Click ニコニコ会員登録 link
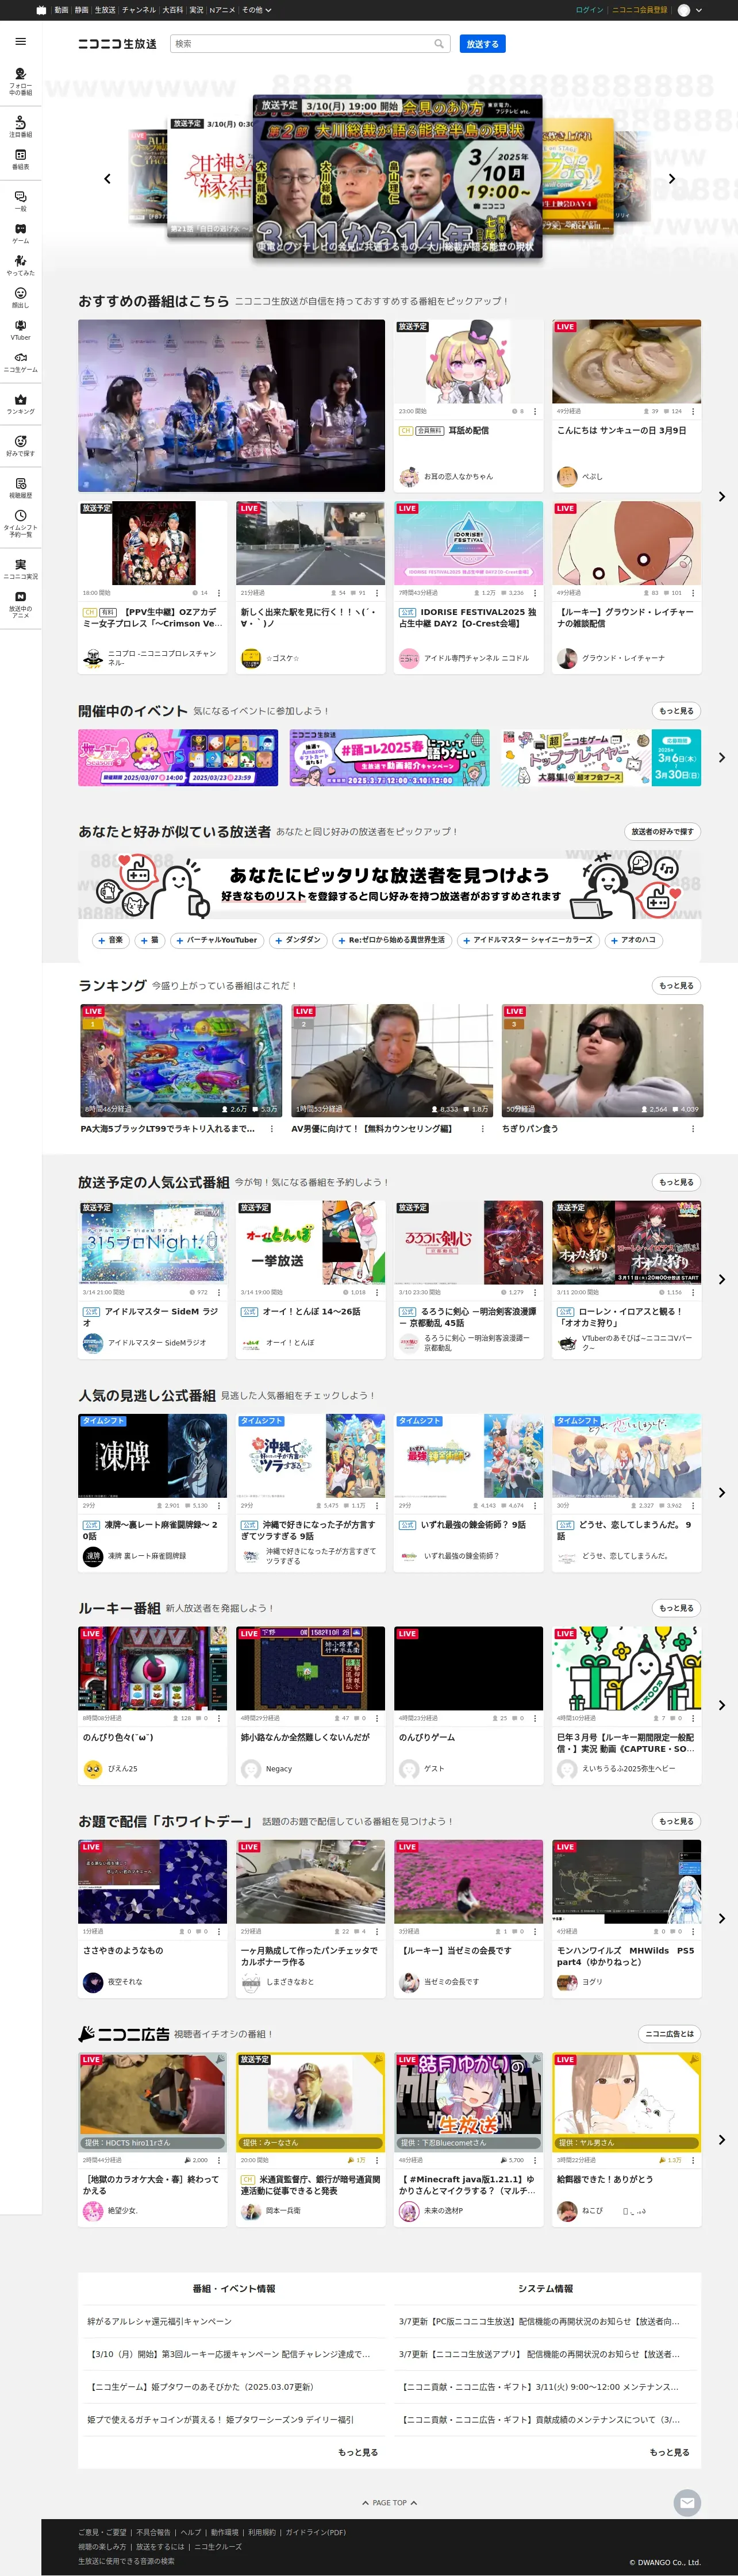The height and width of the screenshot is (2576, 738). coord(640,10)
